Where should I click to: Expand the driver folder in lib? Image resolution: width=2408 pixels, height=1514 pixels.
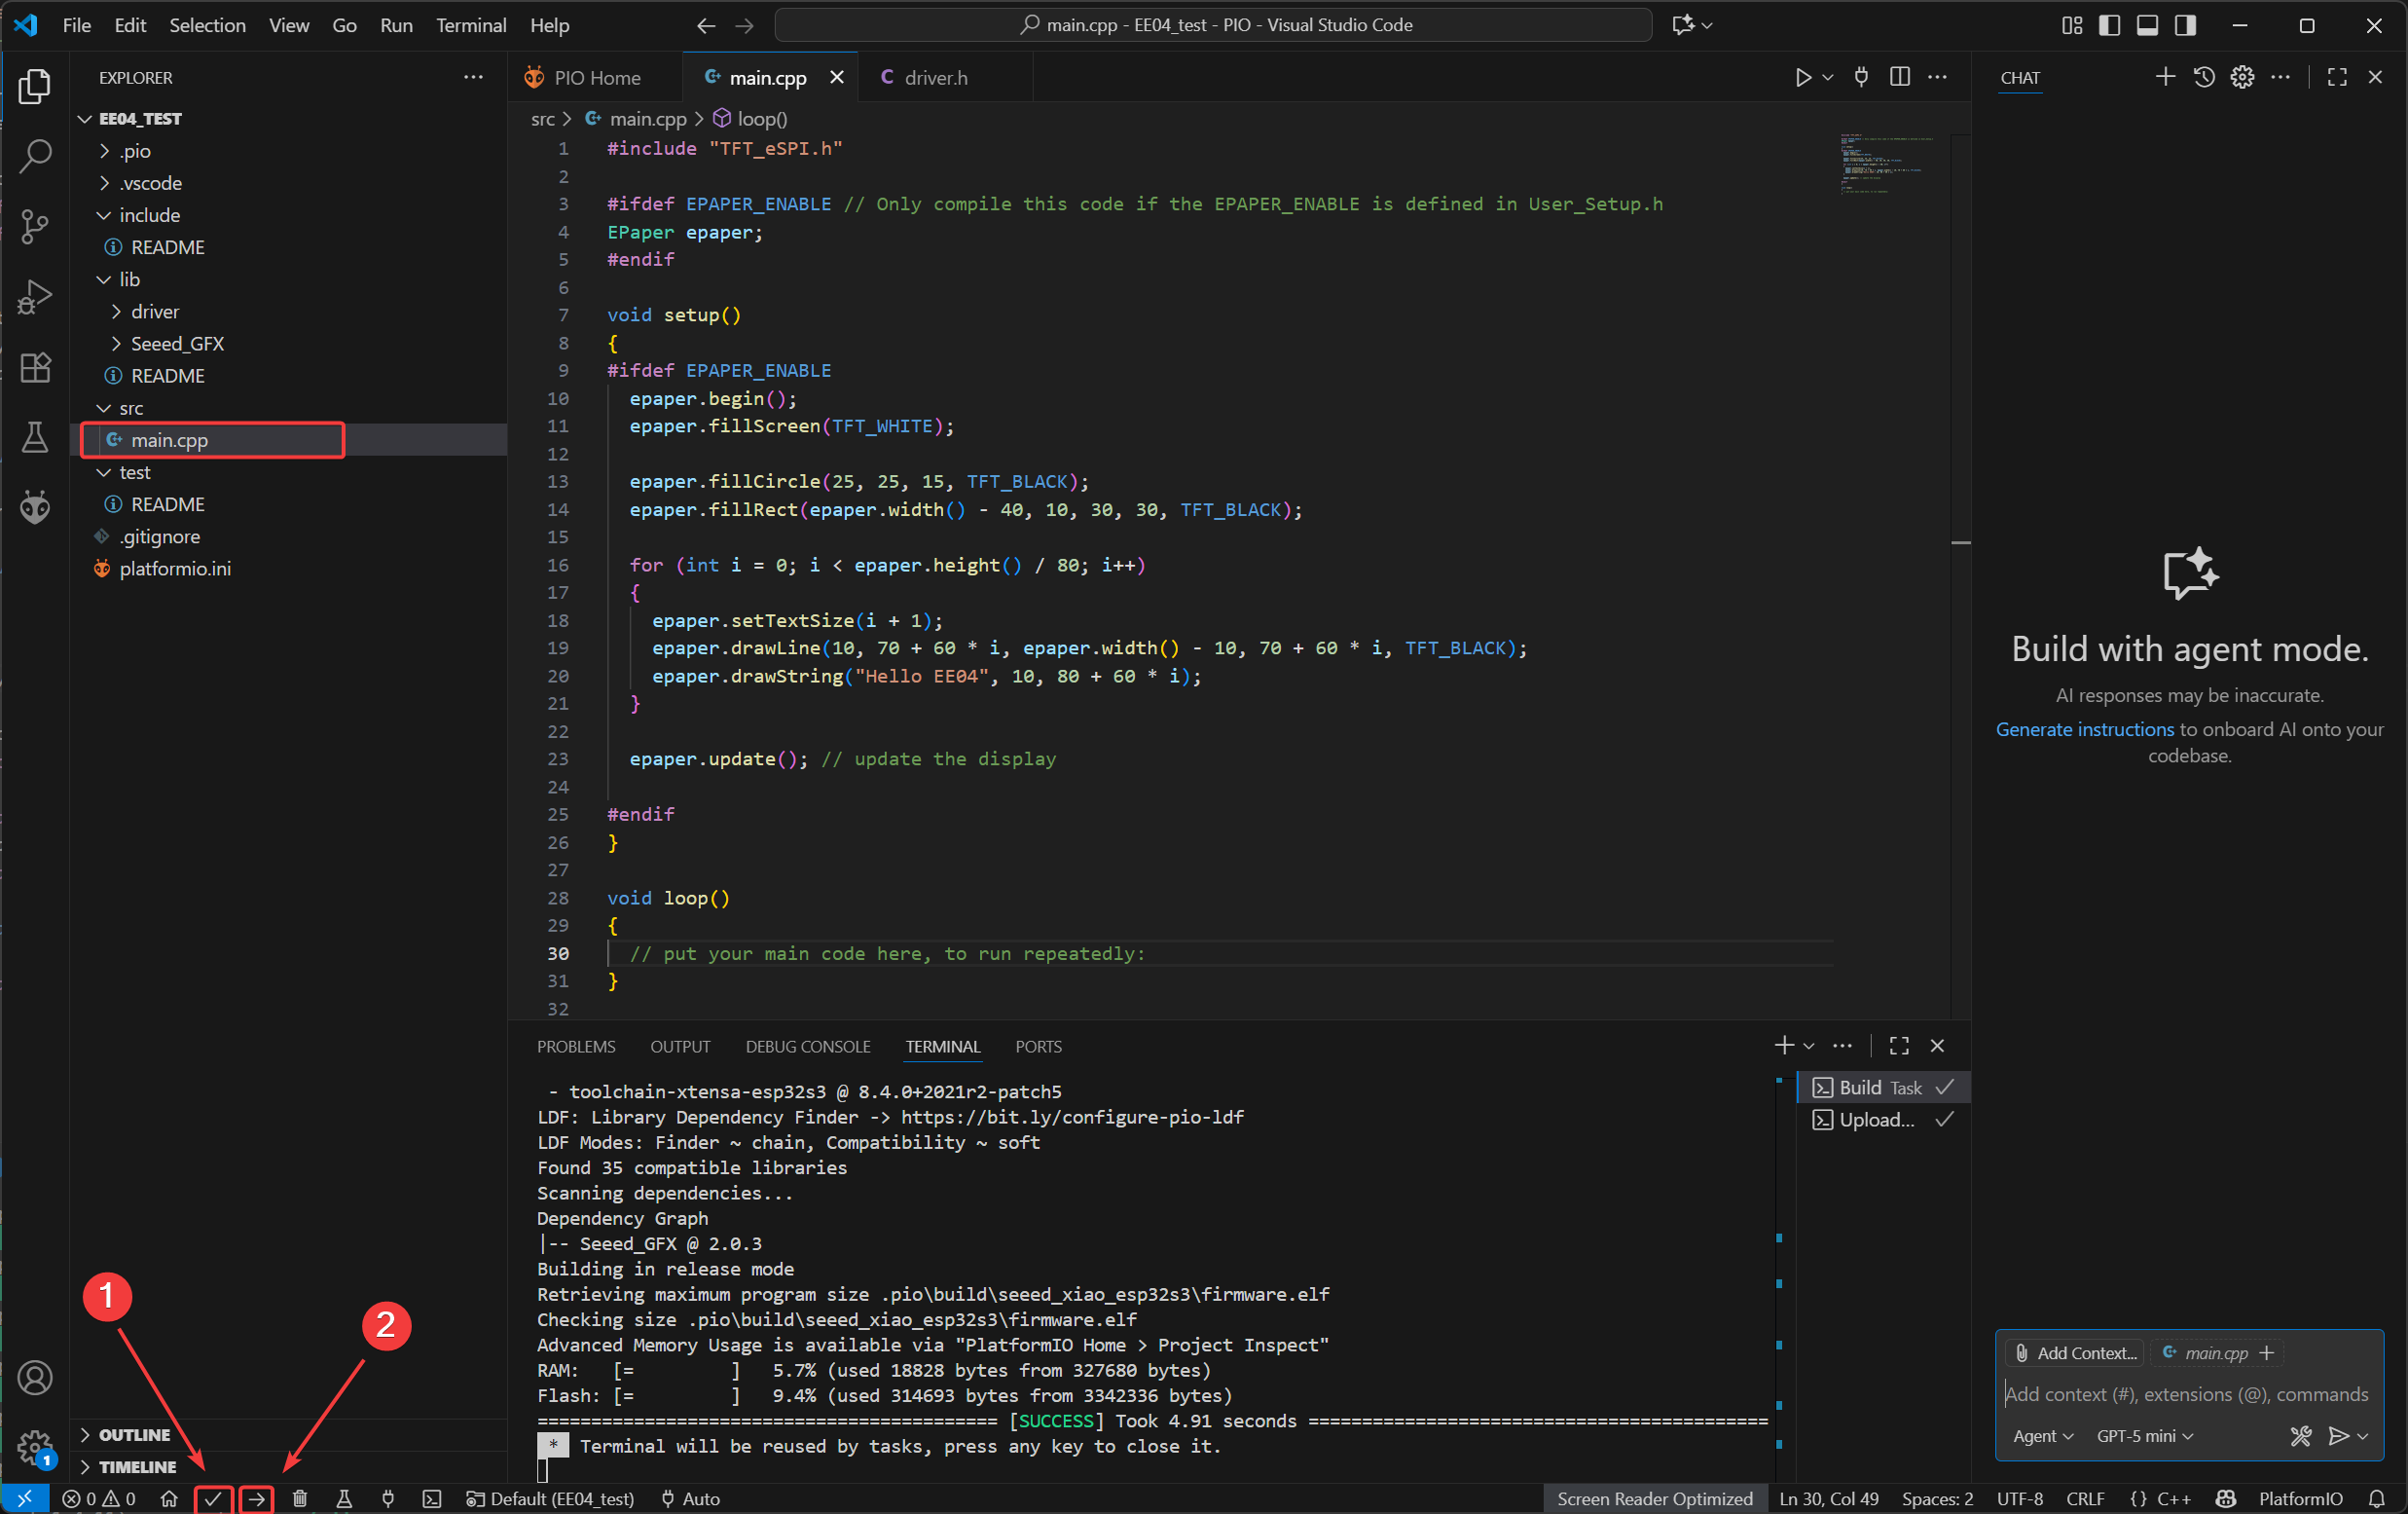coord(155,312)
